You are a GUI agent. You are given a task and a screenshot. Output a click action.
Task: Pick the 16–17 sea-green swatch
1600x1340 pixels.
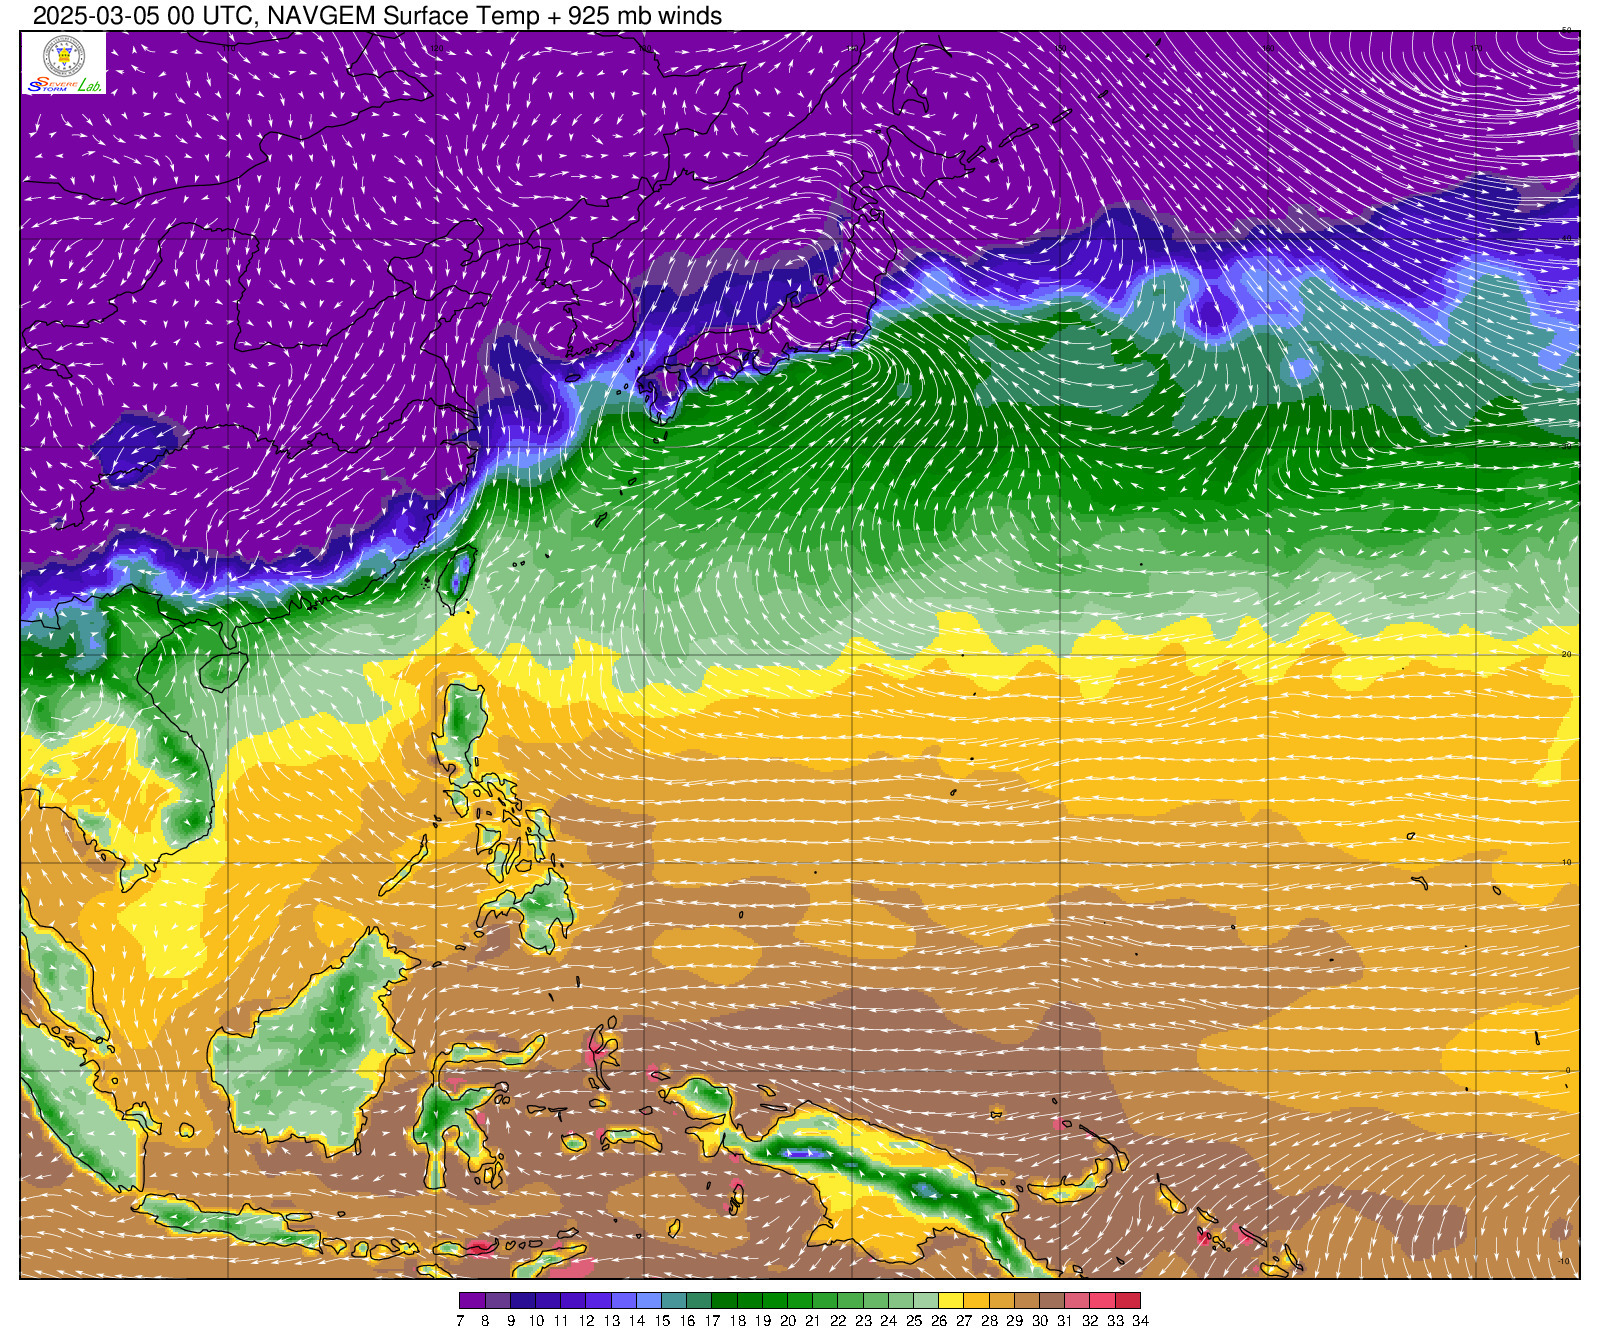[x=699, y=1301]
